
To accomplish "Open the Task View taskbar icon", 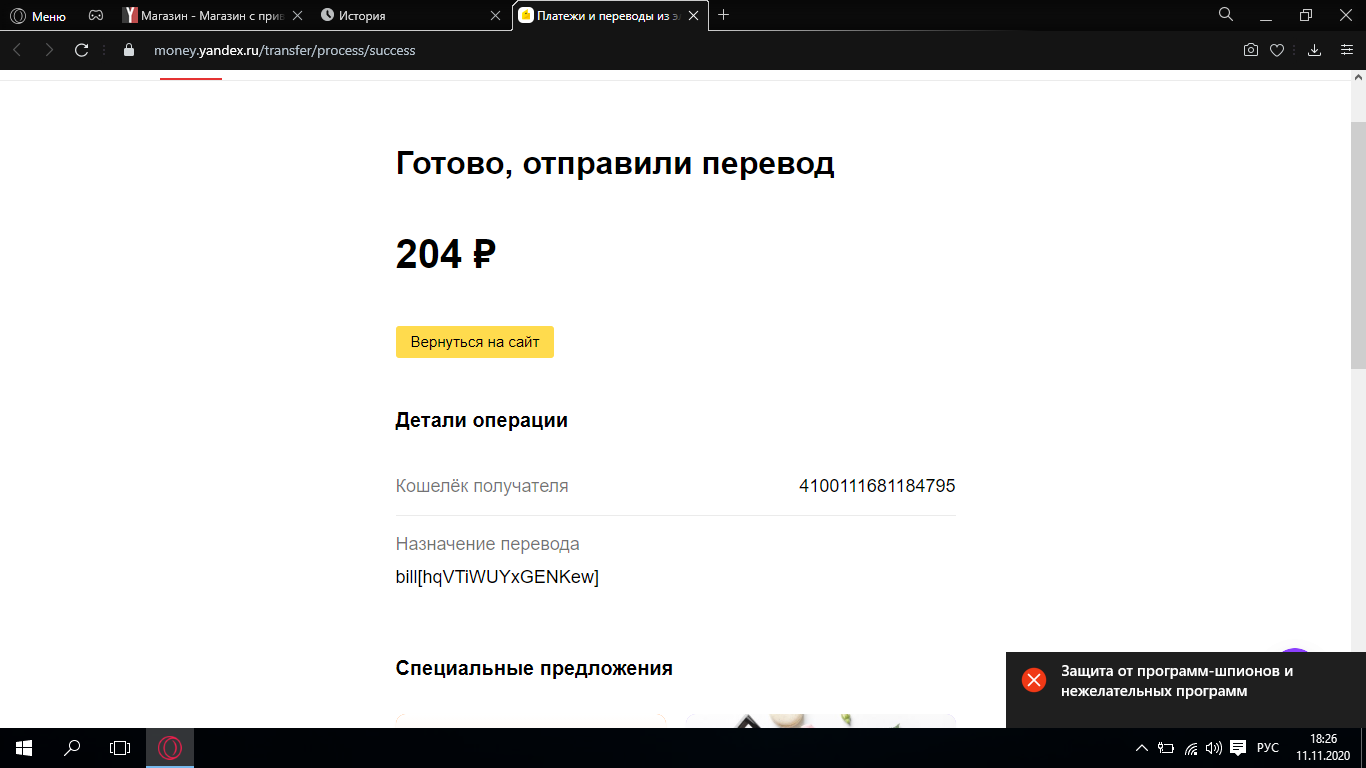I will click(x=120, y=747).
